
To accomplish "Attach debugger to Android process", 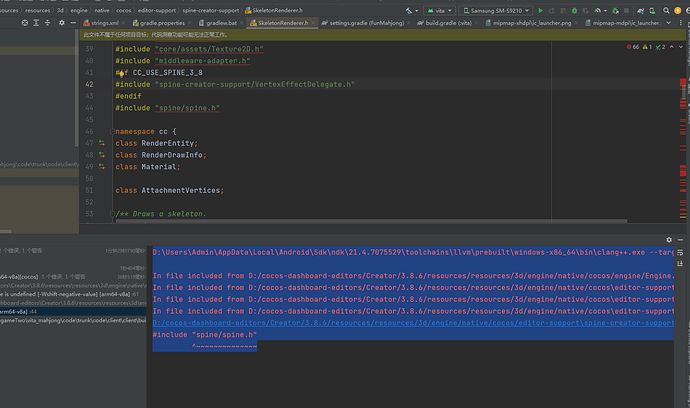I will tap(615, 11).
